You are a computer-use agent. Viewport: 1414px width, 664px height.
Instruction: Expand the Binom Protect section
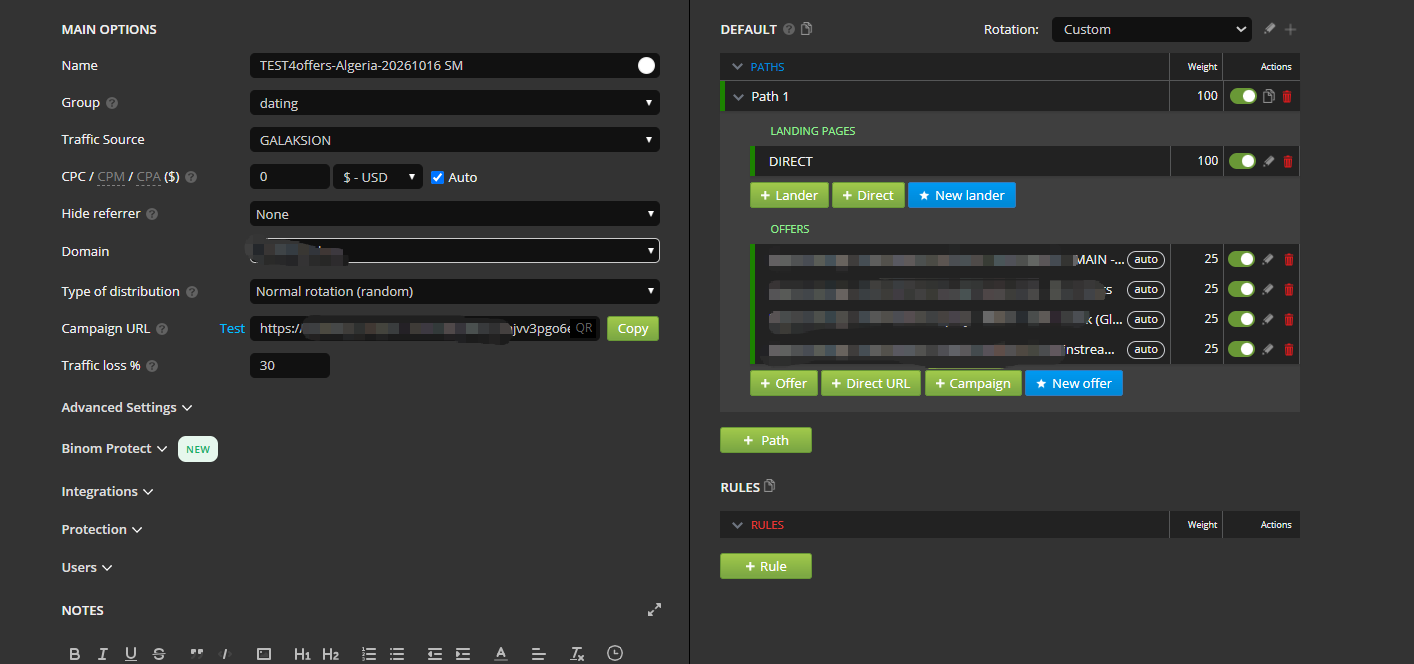tap(114, 449)
